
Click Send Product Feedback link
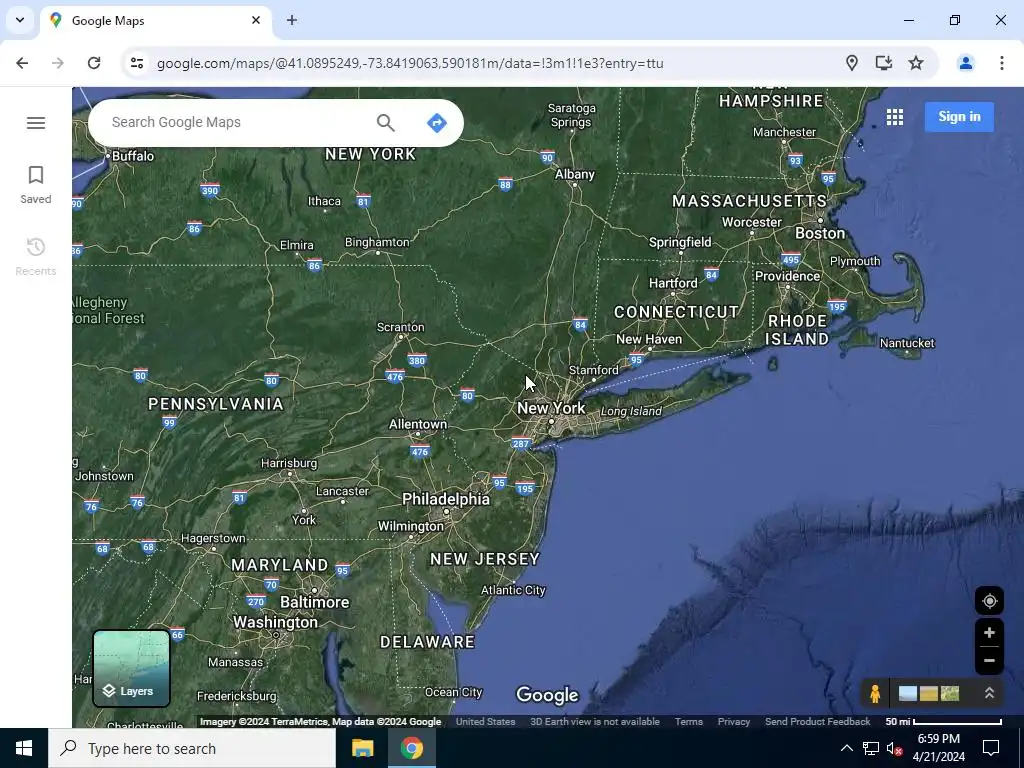pyautogui.click(x=818, y=722)
